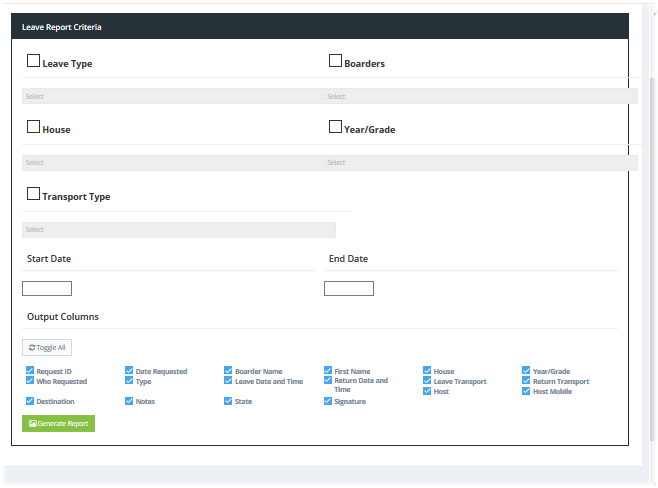Check the Transport Type checkbox
Viewport: 658px width, 488px height.
(33, 194)
